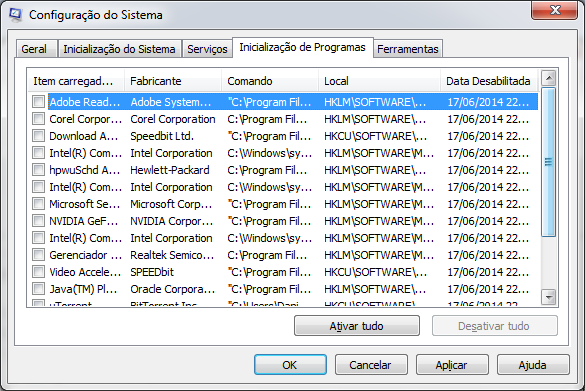The image size is (585, 391).
Task: Go to the Serviços tab
Action: tap(207, 49)
